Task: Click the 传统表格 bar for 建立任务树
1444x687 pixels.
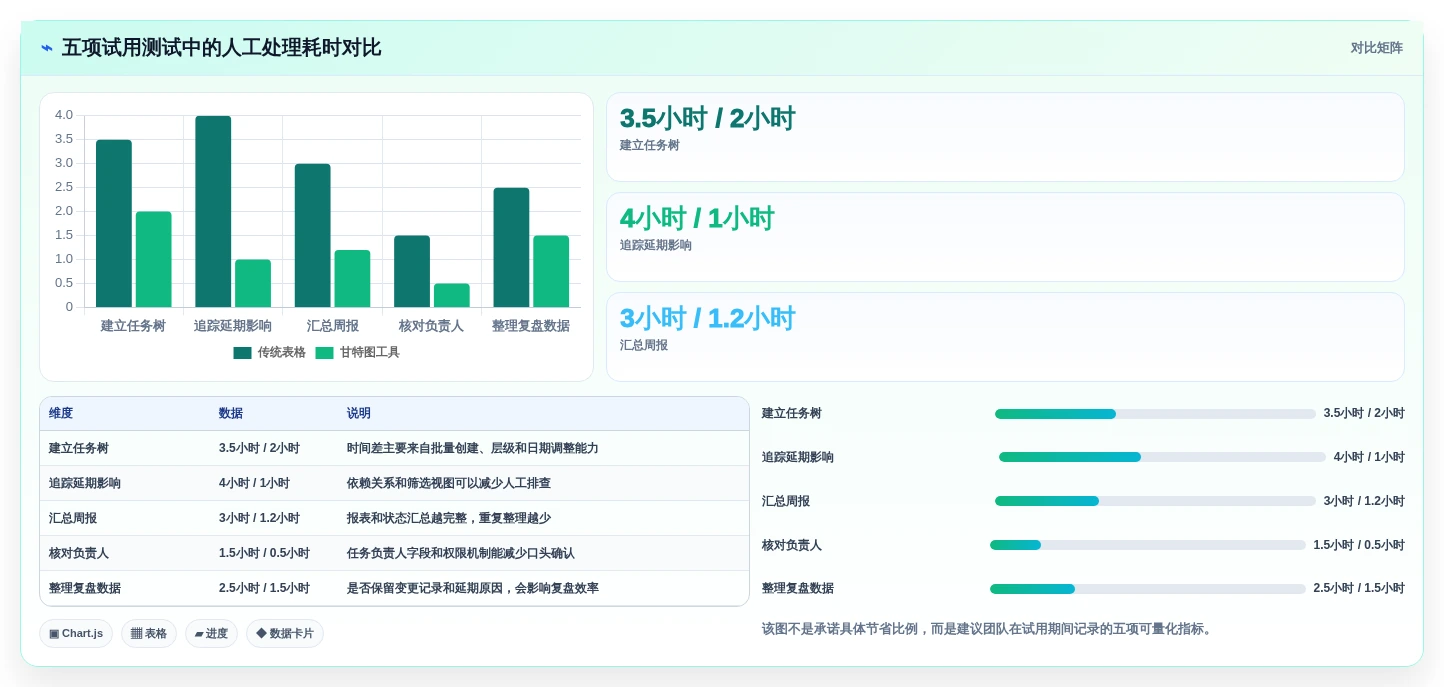Action: coord(114,223)
